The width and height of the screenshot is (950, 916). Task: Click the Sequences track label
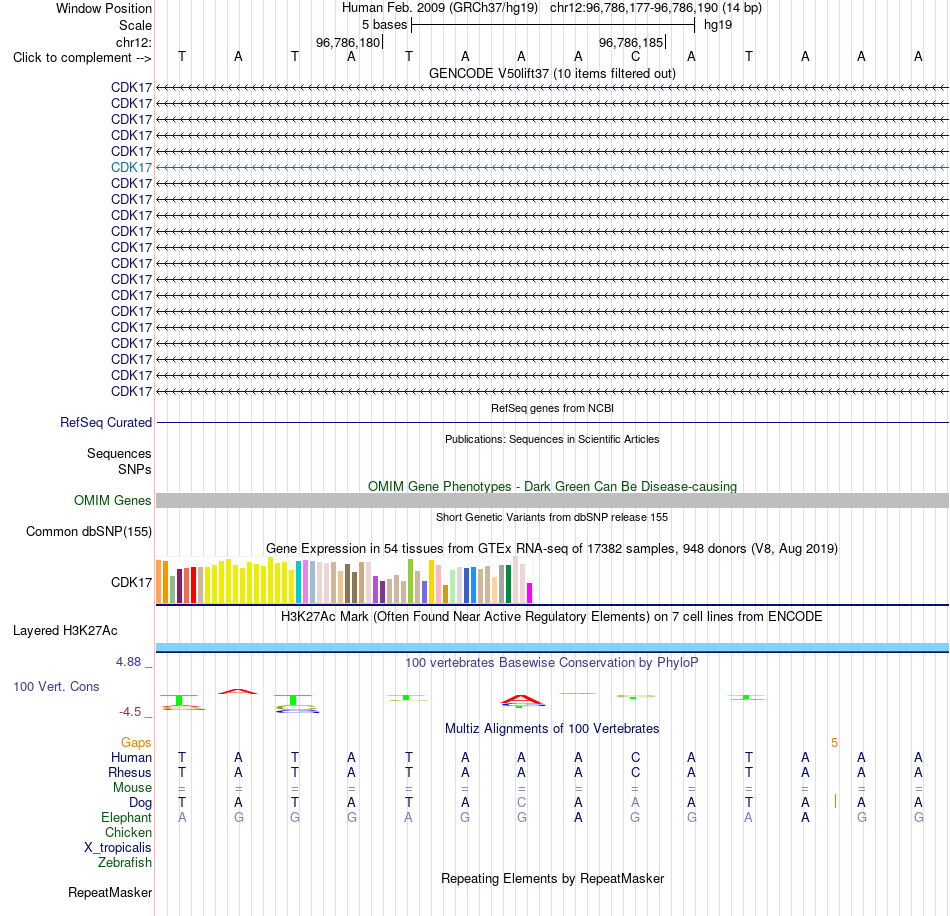tap(119, 453)
